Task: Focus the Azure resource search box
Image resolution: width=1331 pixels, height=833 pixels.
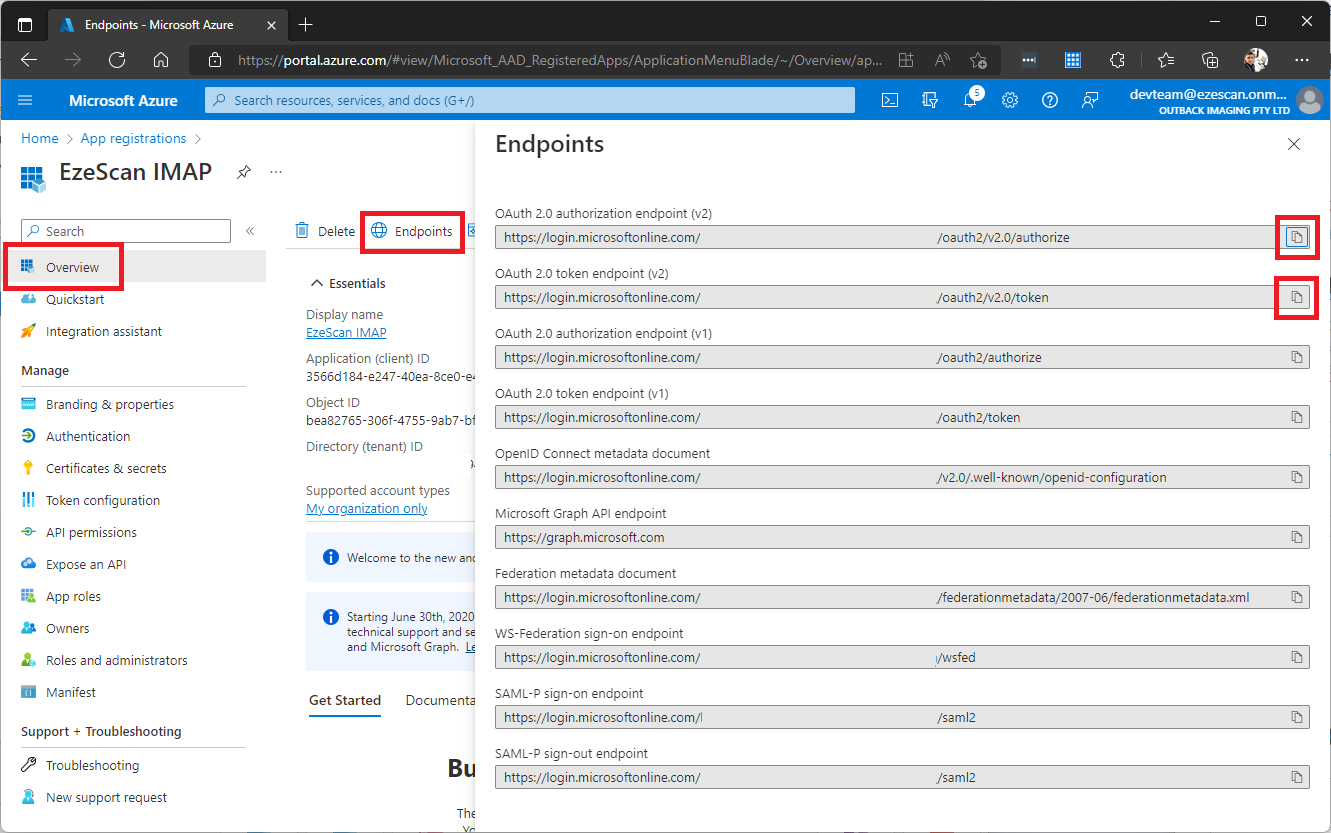Action: tap(530, 100)
